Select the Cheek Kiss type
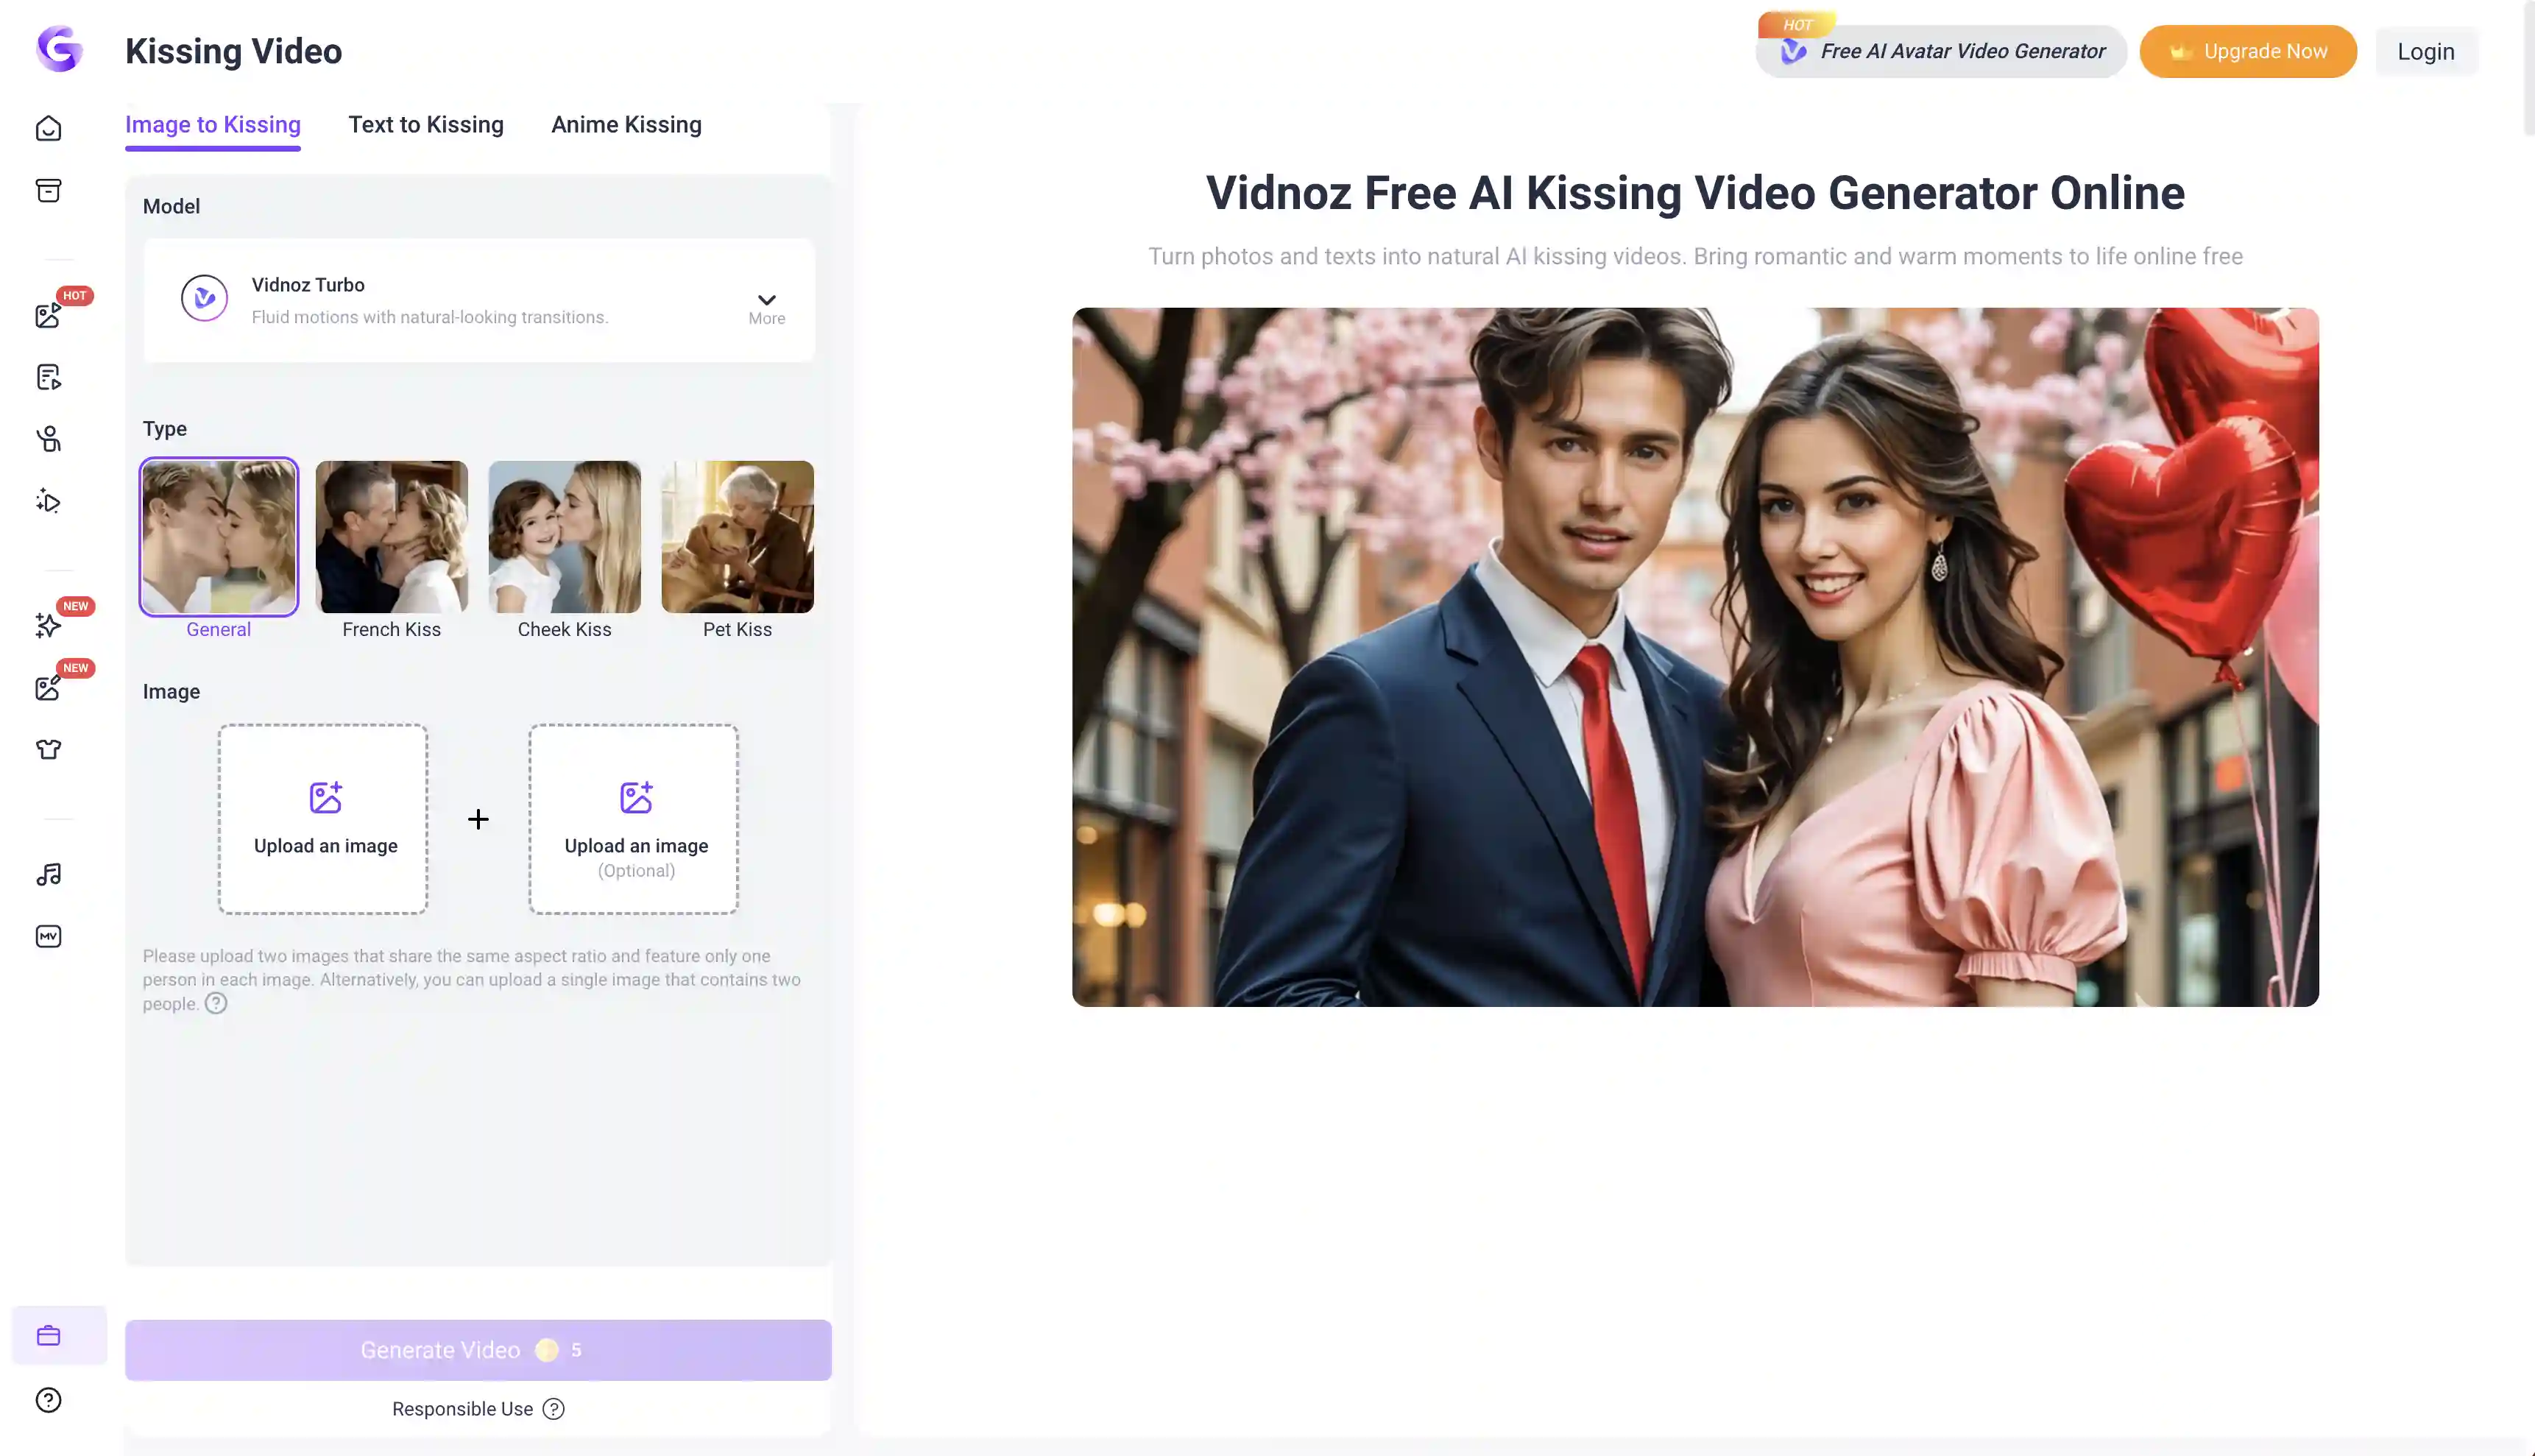Image resolution: width=2535 pixels, height=1456 pixels. click(564, 537)
